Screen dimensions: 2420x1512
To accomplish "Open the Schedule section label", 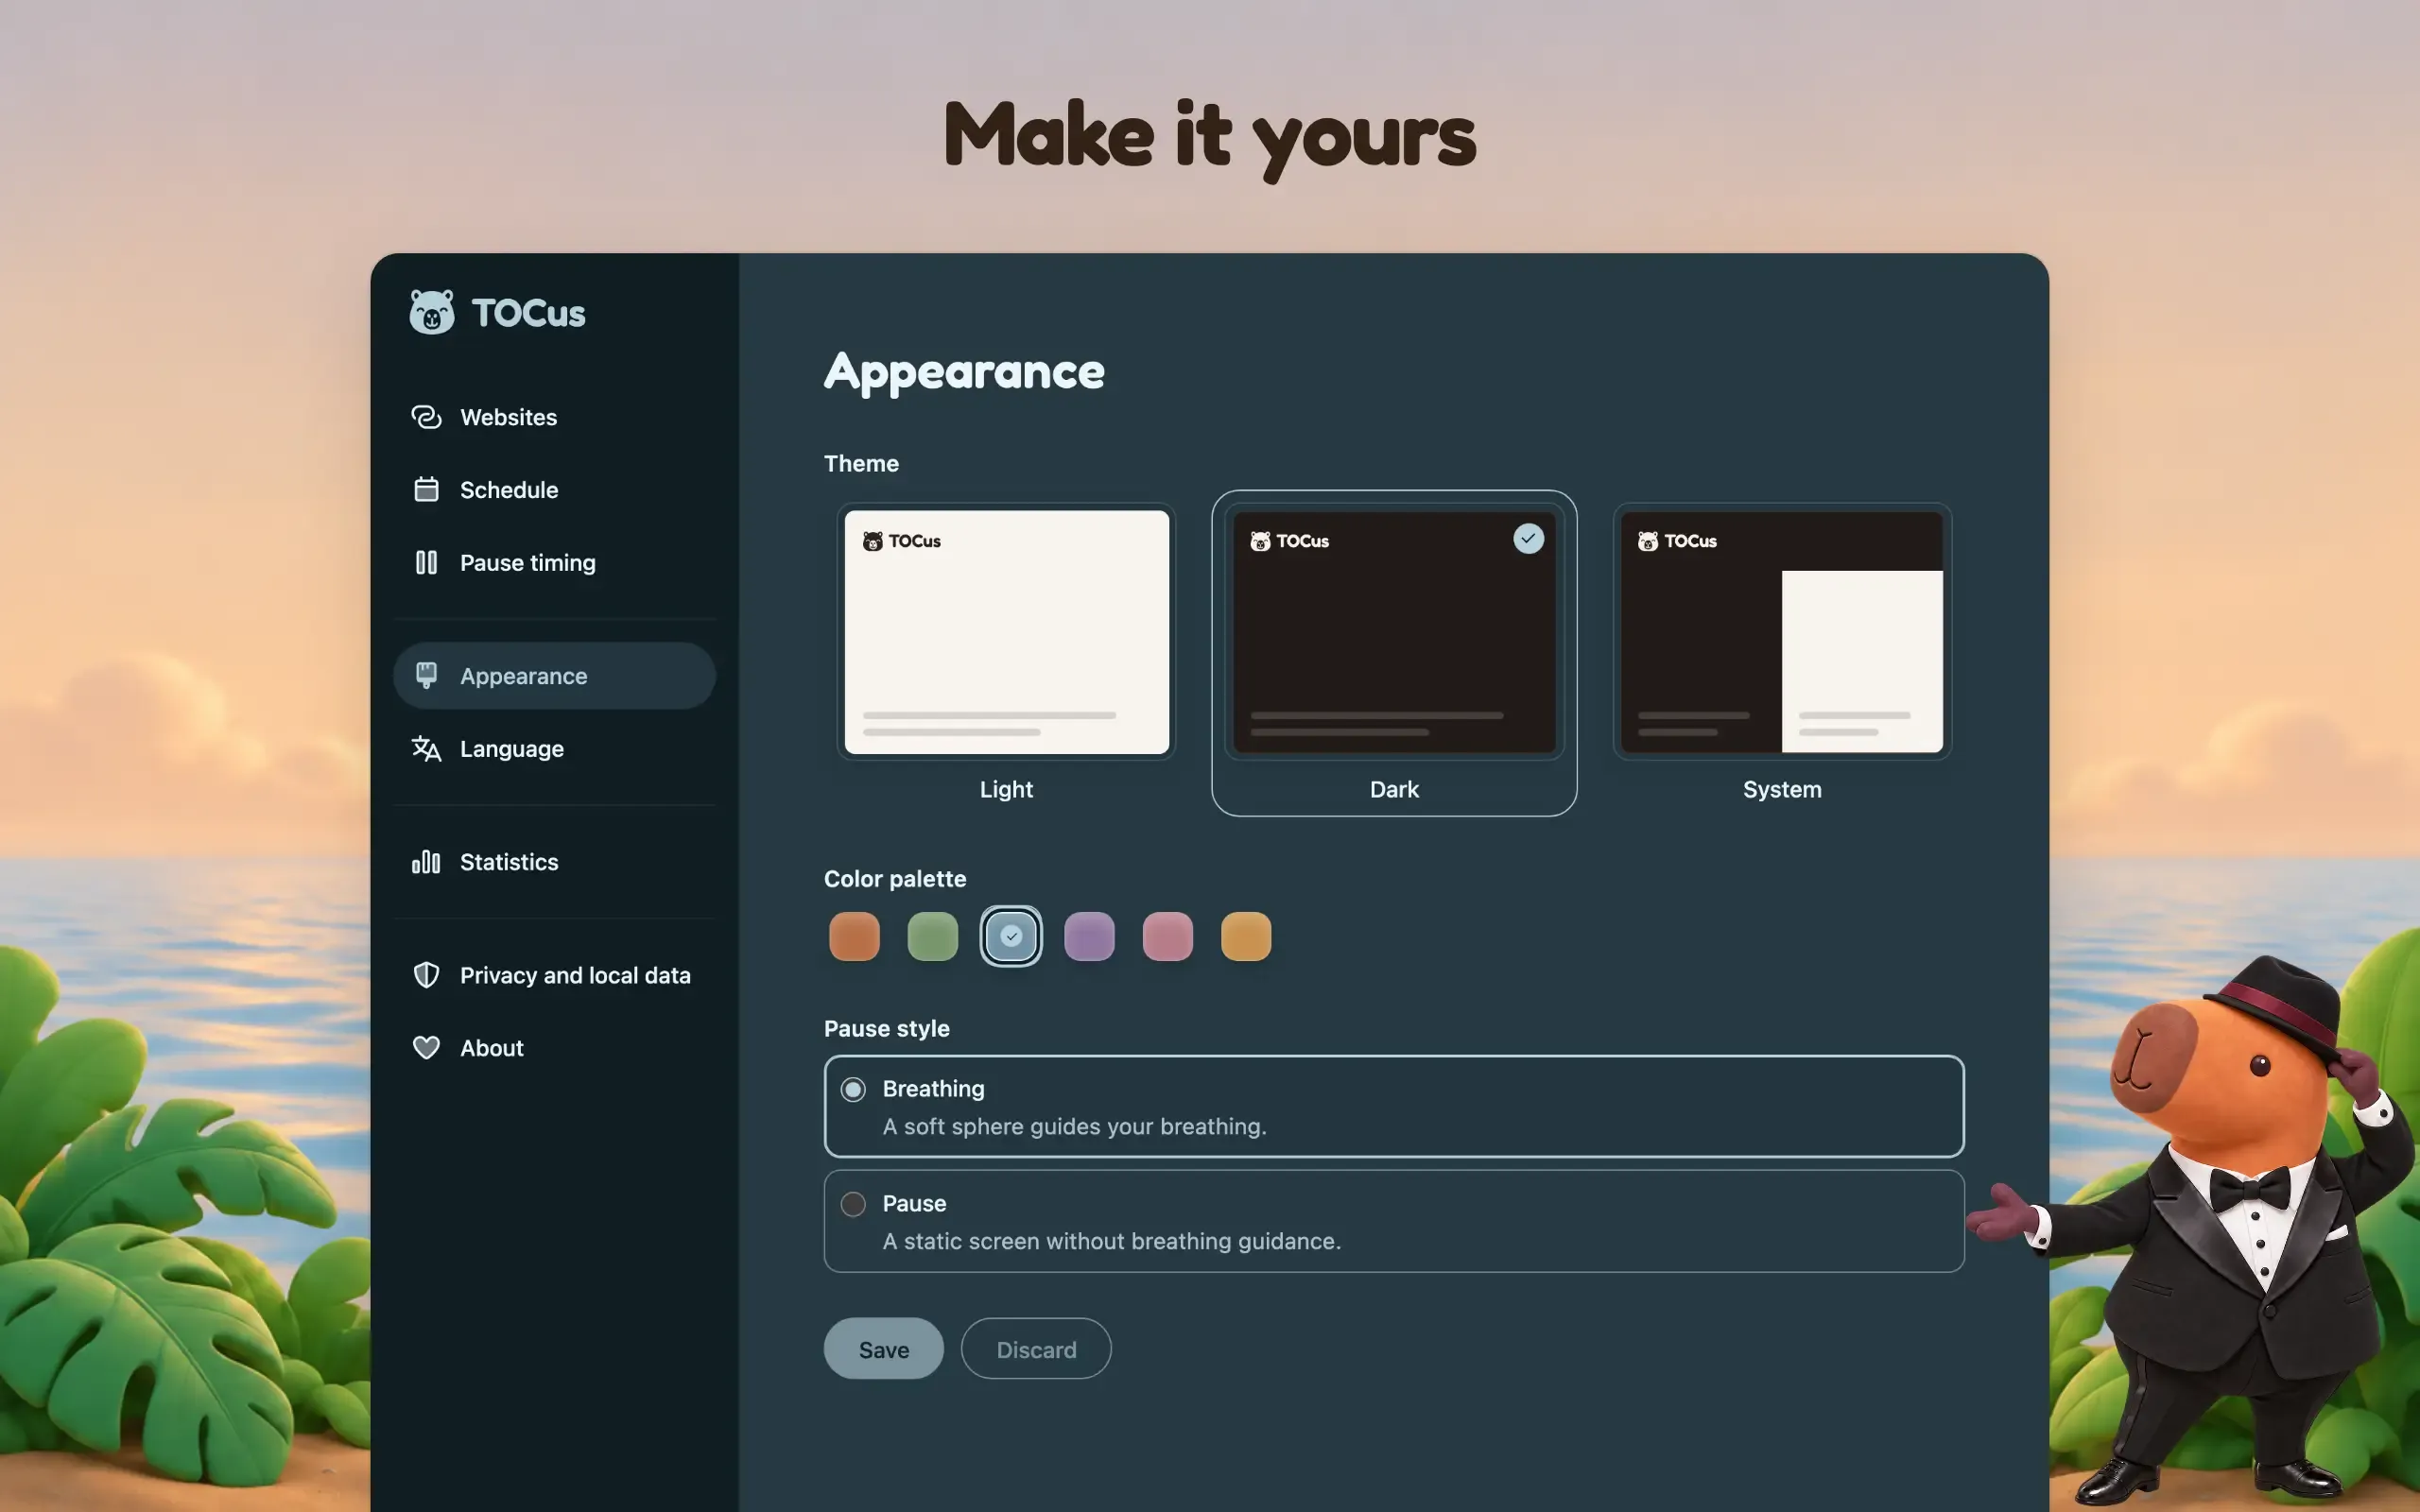I will click(509, 489).
